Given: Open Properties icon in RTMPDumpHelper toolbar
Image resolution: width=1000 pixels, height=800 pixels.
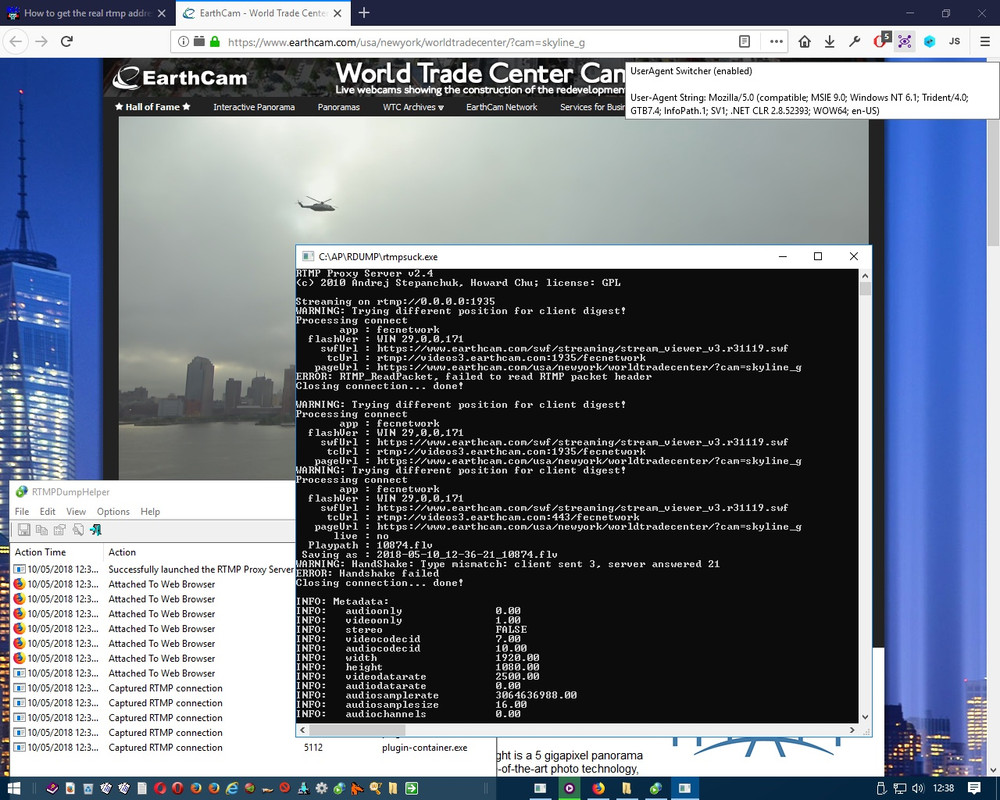Looking at the screenshot, I should [x=60, y=530].
